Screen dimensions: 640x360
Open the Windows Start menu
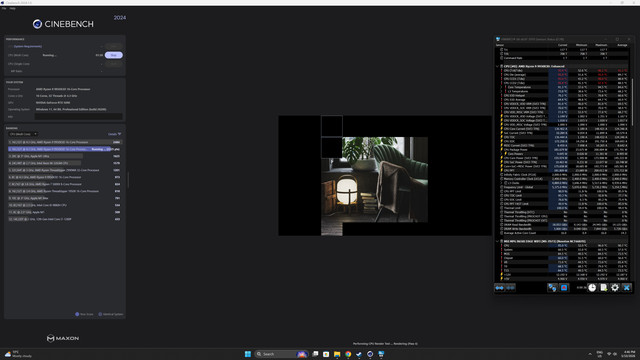click(248, 354)
